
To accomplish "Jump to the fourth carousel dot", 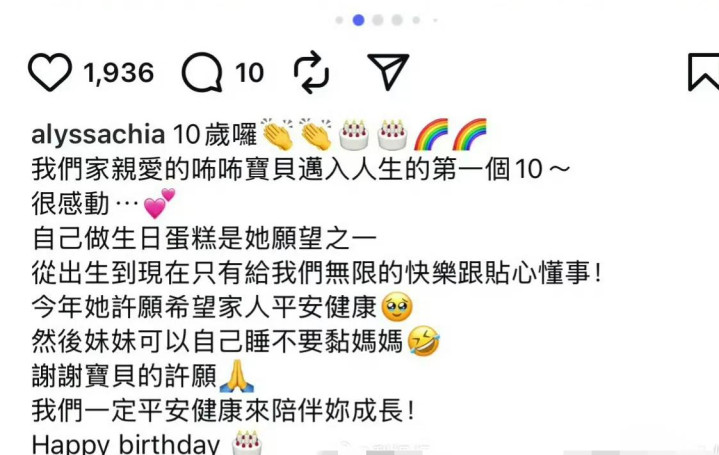I will tap(397, 20).
